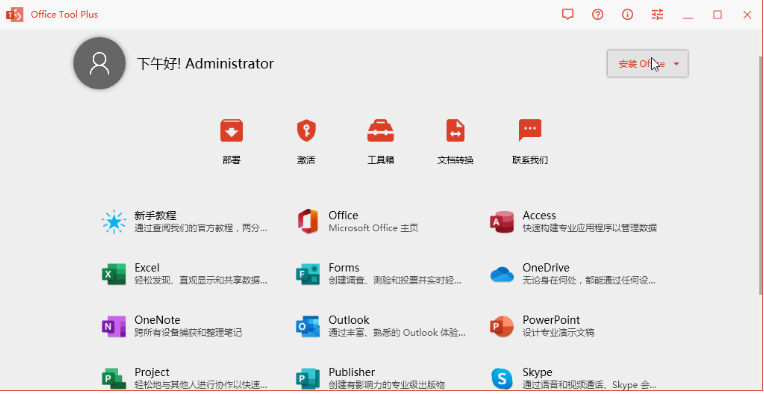Click '设计专业演示文稿' description text

pyautogui.click(x=558, y=333)
